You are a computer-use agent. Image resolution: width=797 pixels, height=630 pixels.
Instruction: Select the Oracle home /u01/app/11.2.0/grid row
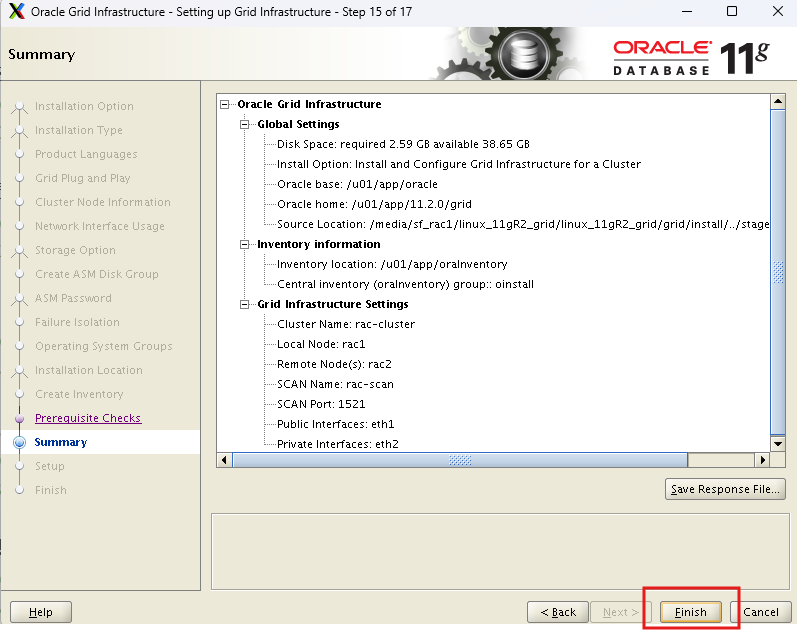click(x=374, y=204)
